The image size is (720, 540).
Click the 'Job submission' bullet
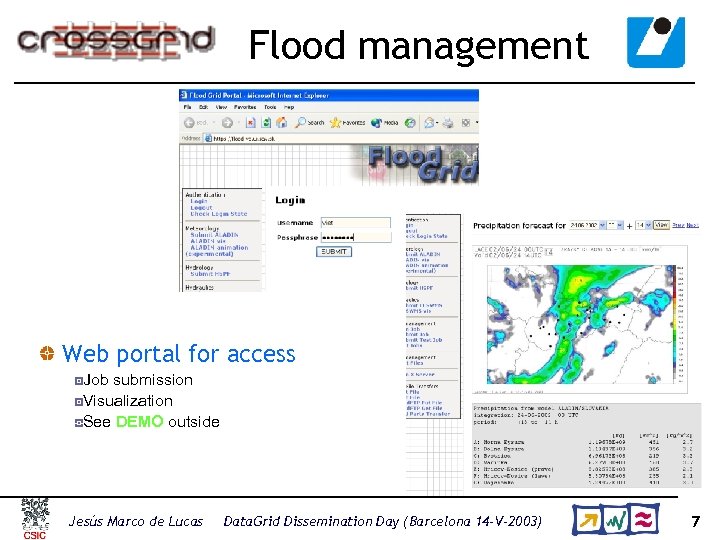tap(138, 380)
